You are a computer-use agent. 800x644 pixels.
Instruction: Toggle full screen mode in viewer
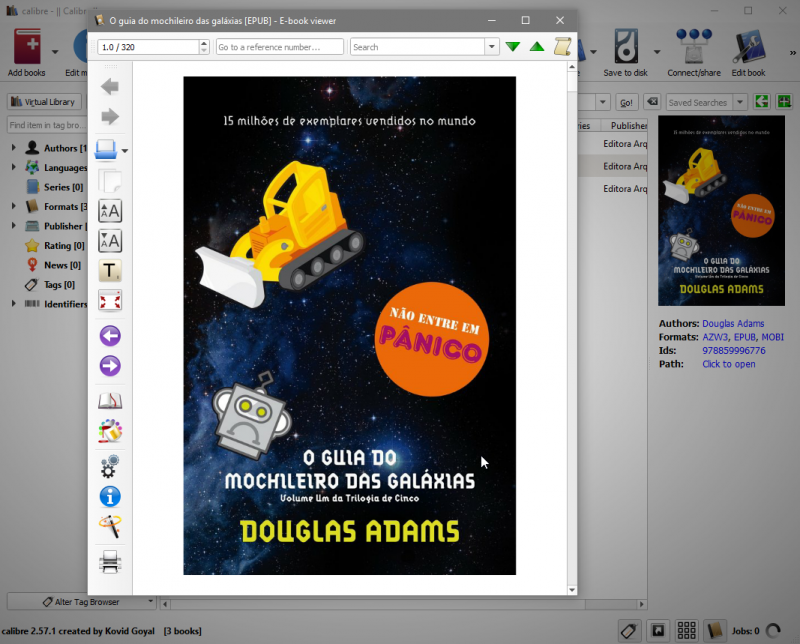[110, 301]
